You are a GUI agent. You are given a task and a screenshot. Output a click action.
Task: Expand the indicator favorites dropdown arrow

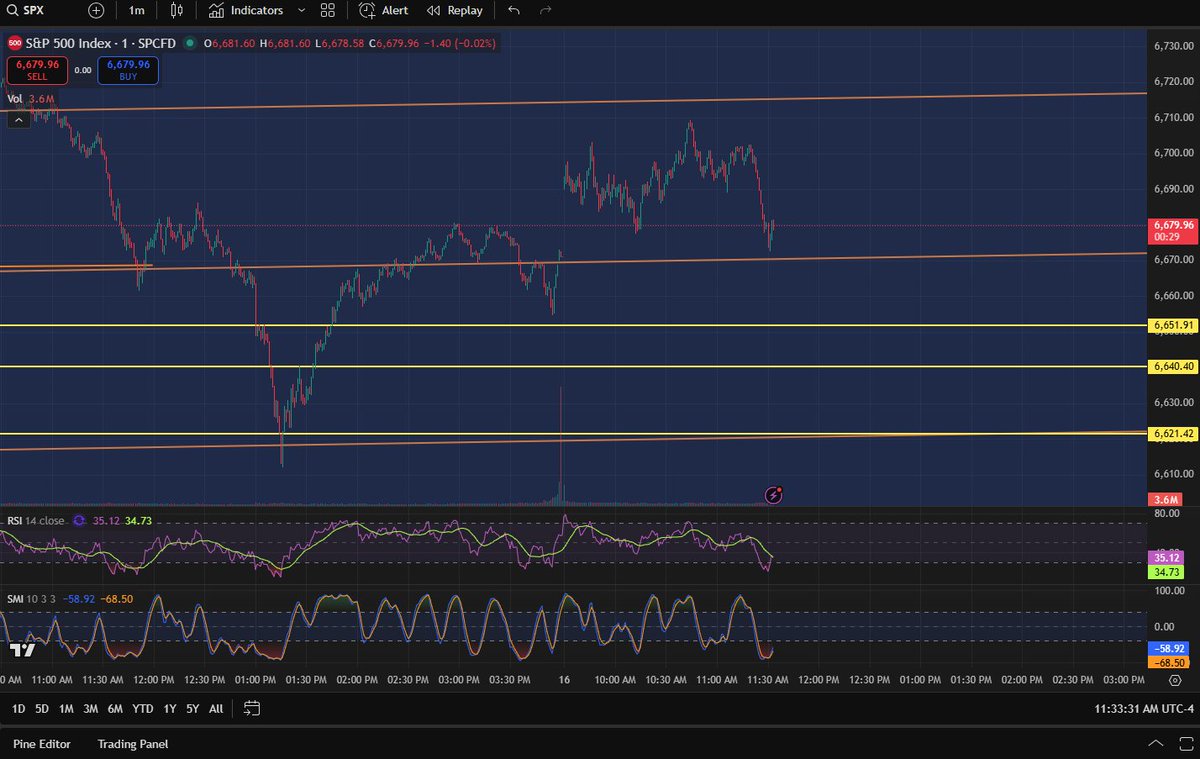point(300,10)
